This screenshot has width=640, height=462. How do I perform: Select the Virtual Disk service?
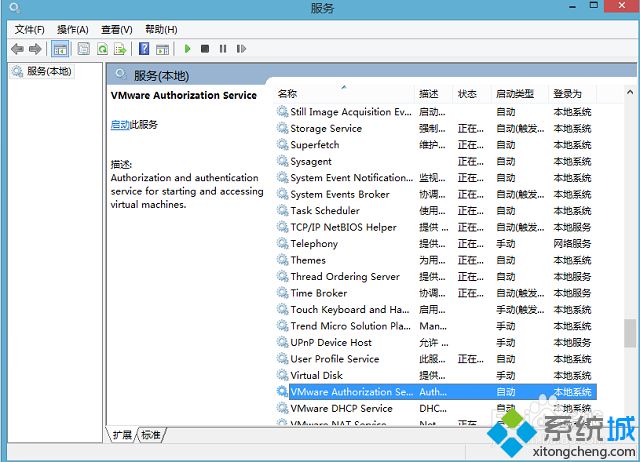[x=436, y=375]
